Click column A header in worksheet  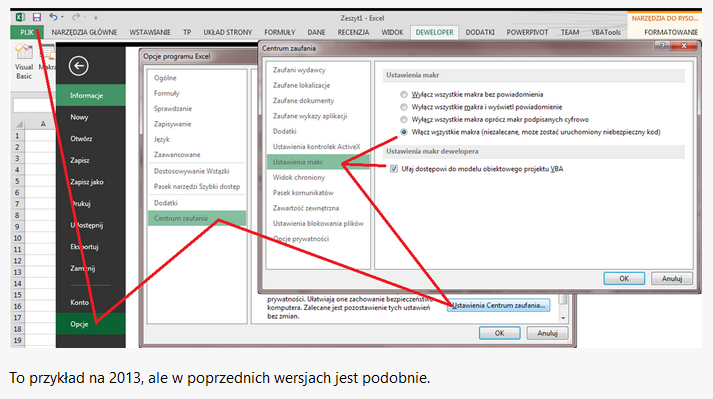[43, 124]
